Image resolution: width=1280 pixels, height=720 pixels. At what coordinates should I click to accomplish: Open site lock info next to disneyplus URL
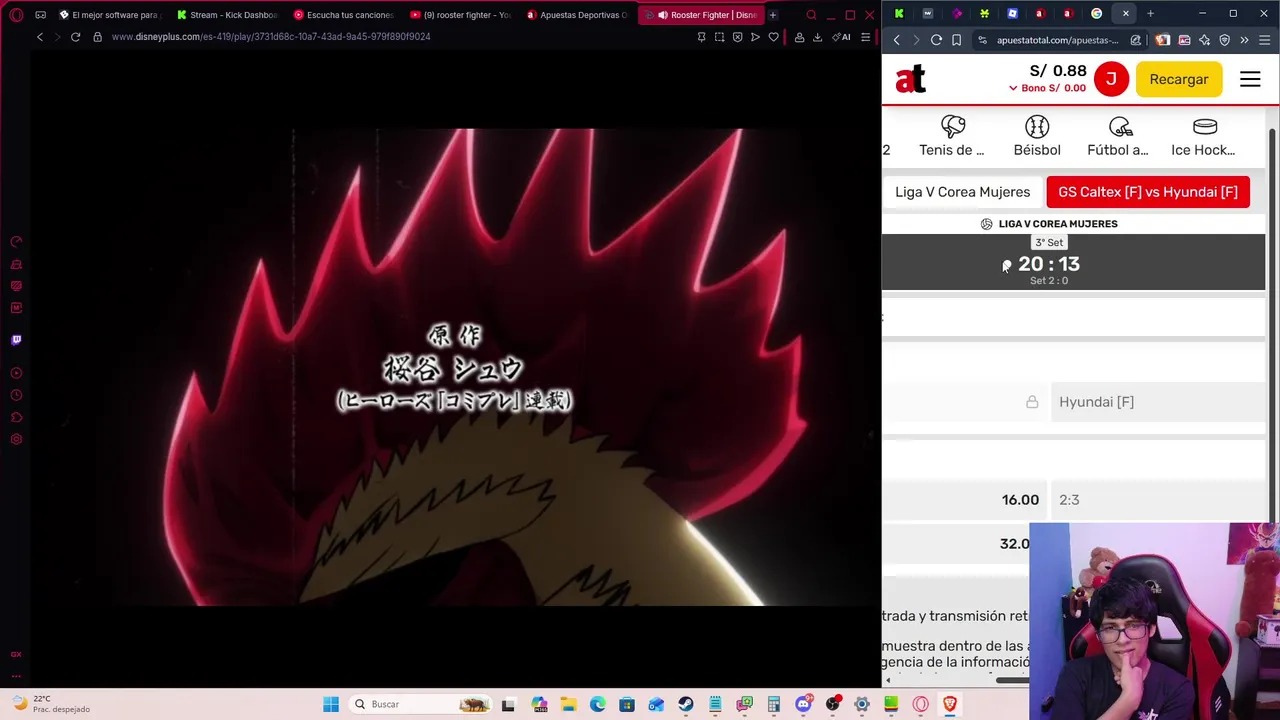[97, 37]
